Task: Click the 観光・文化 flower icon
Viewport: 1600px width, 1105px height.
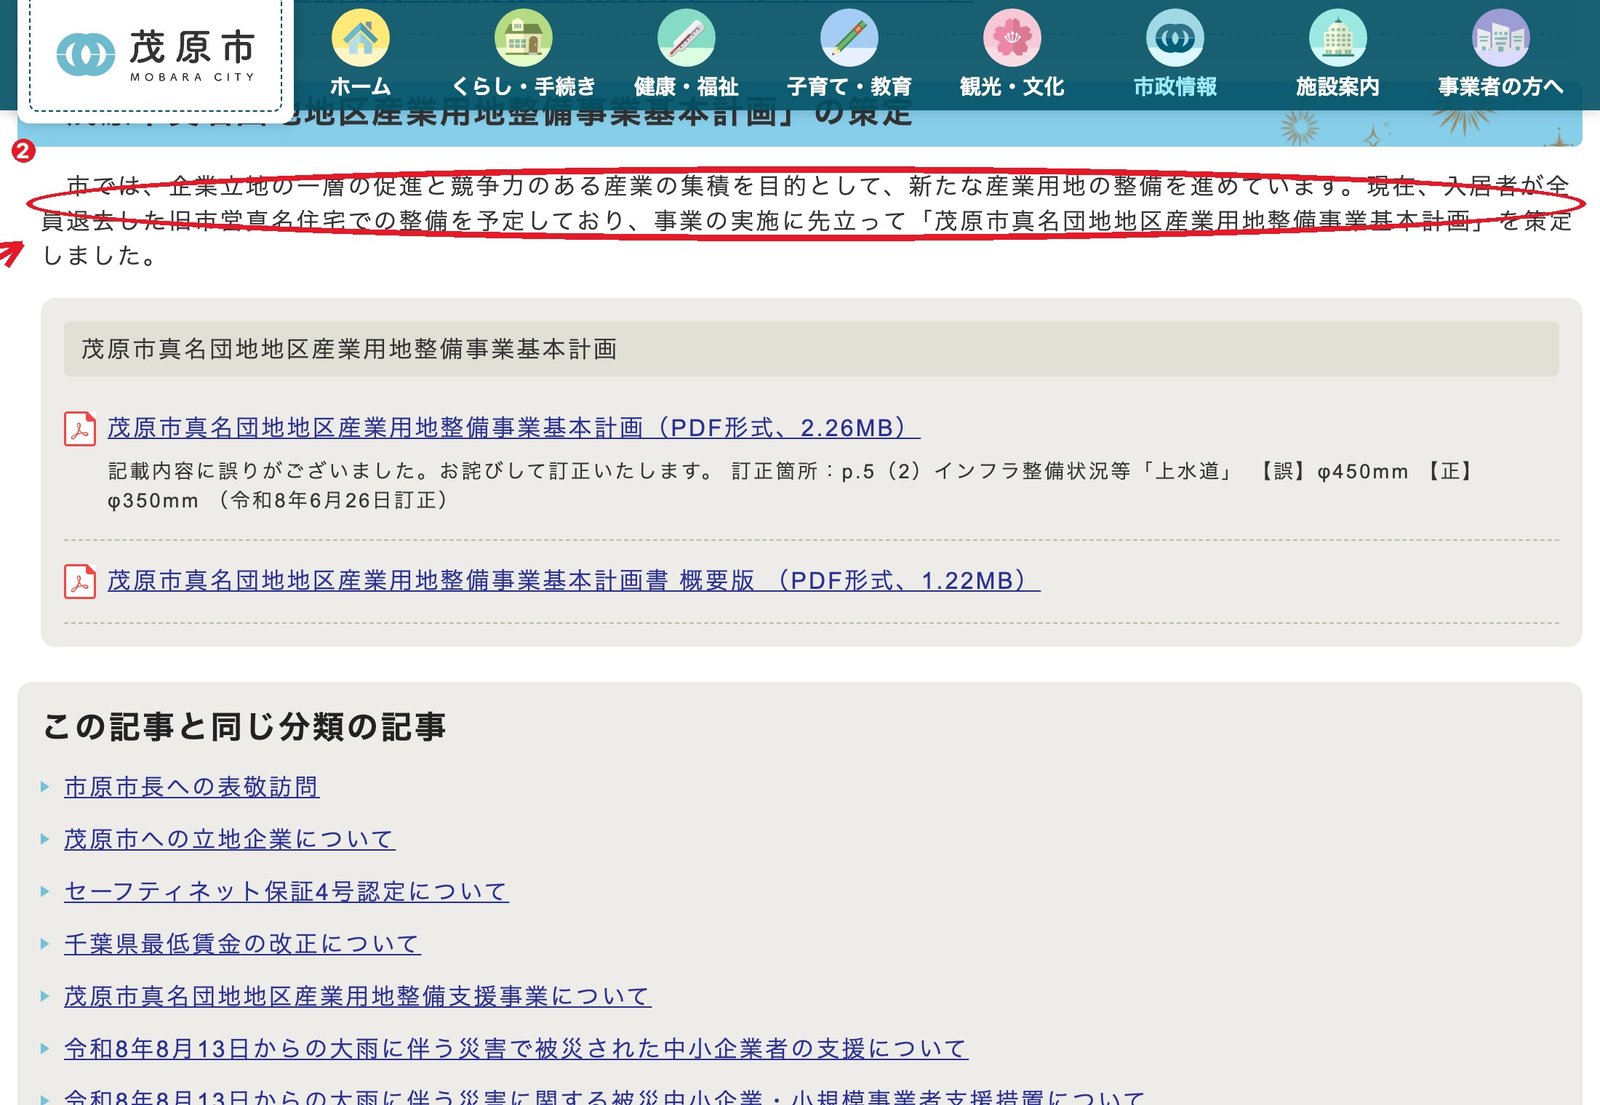Action: (1012, 38)
